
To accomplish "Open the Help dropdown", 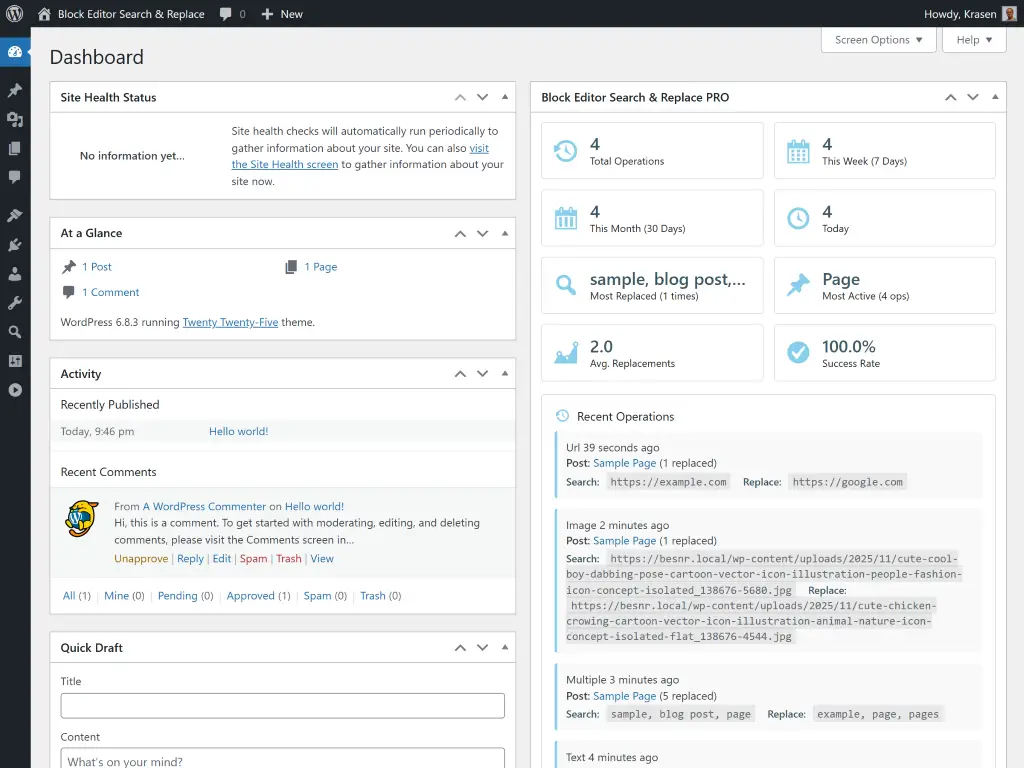I will click(x=973, y=40).
